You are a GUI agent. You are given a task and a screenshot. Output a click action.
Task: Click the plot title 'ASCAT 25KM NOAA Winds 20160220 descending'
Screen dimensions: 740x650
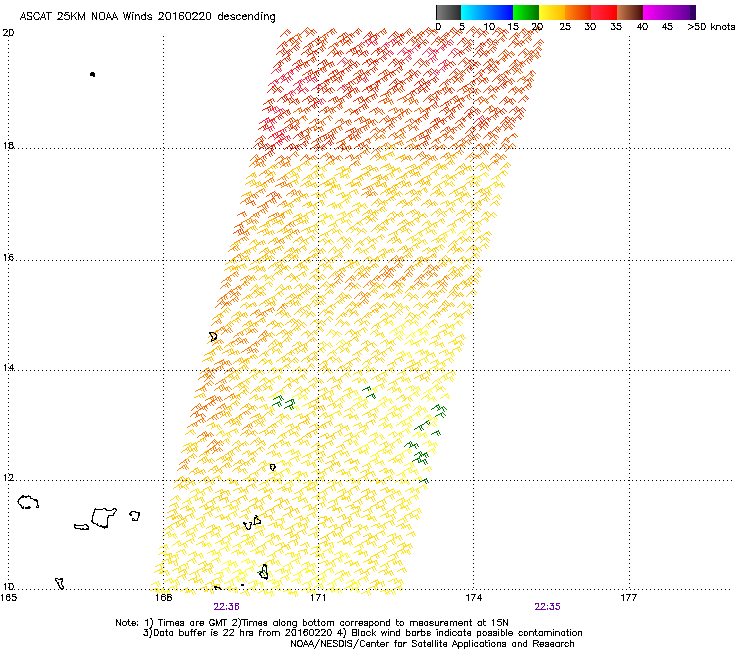point(147,17)
